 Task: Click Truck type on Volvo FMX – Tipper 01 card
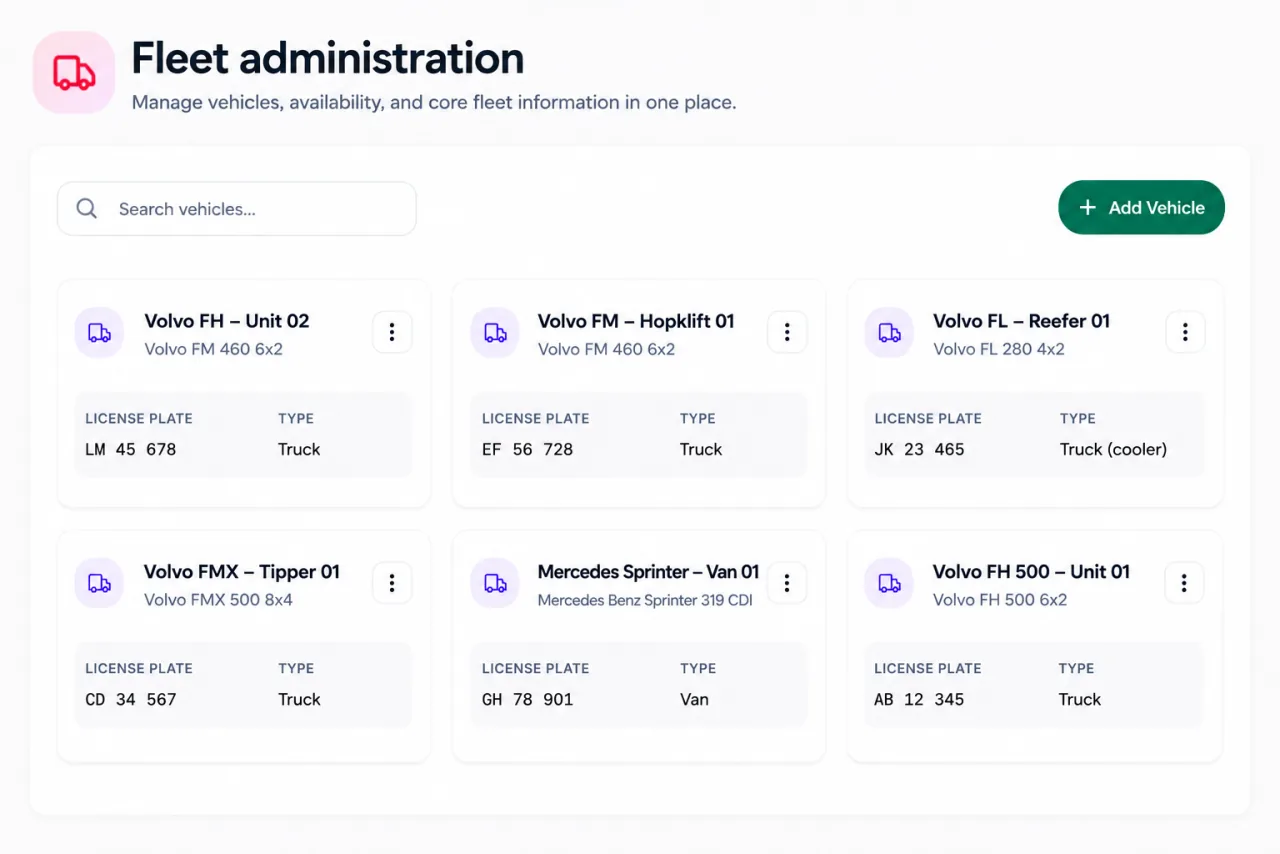click(299, 699)
